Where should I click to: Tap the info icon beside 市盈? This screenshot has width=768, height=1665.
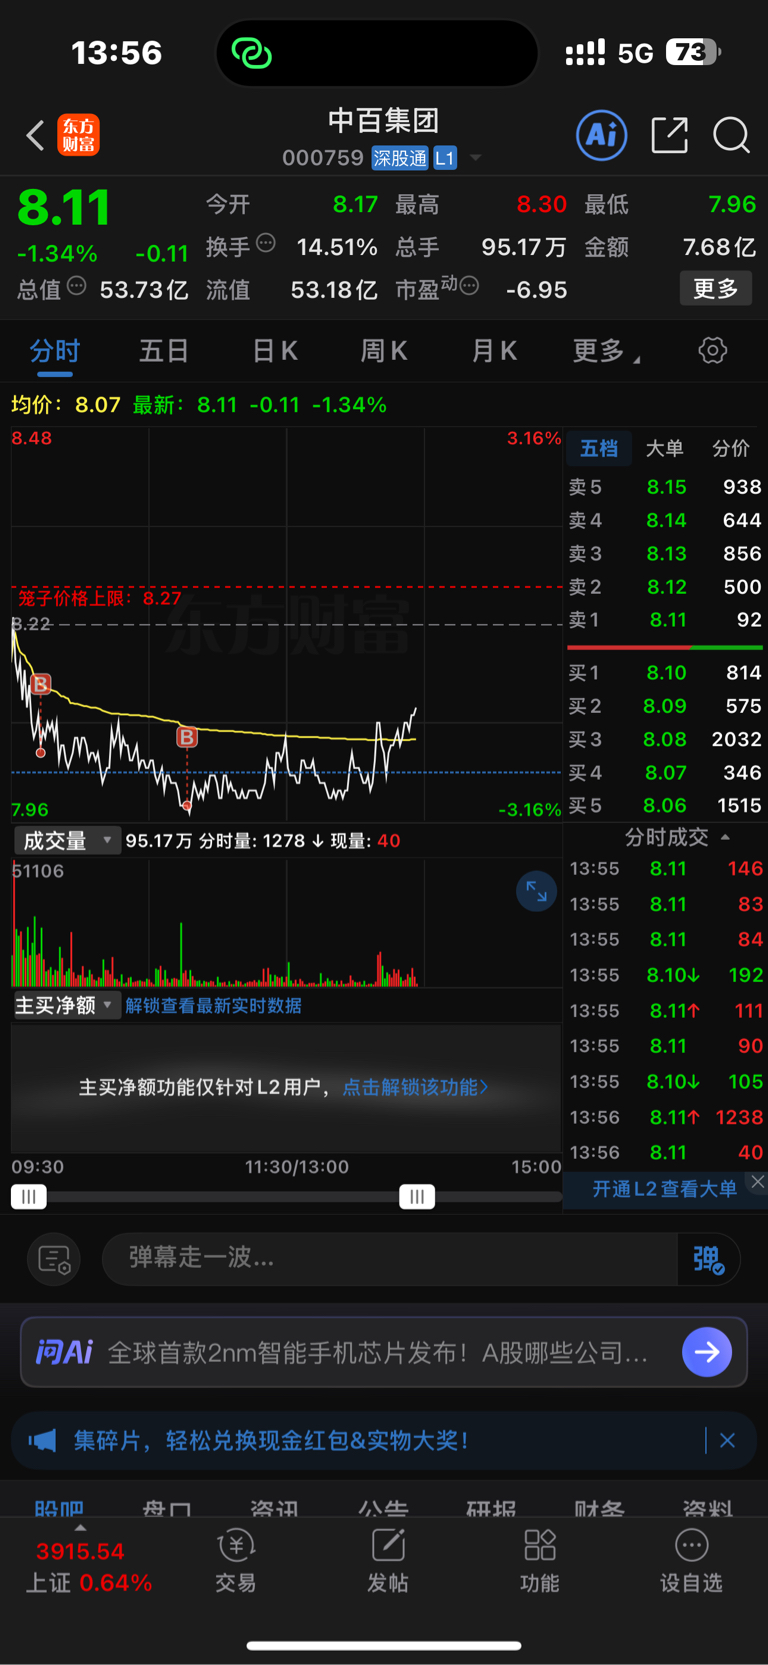tap(469, 286)
